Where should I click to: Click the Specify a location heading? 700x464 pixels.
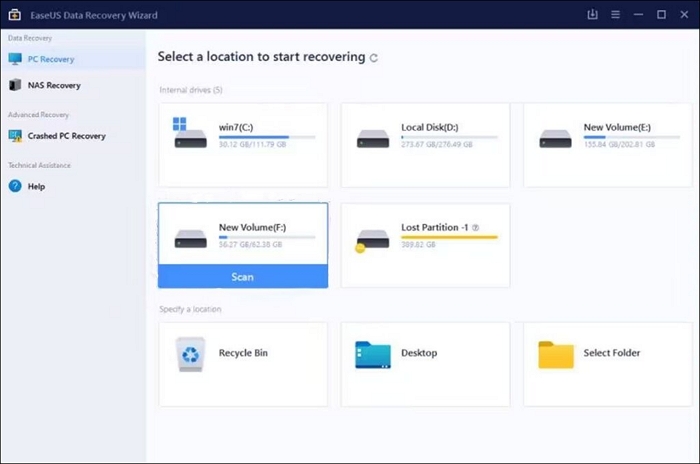(190, 309)
